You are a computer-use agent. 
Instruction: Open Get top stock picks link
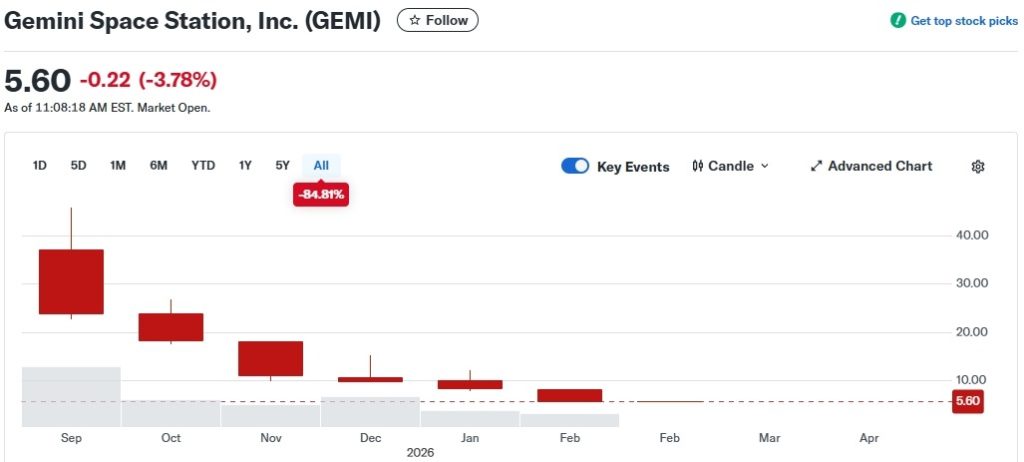(963, 21)
